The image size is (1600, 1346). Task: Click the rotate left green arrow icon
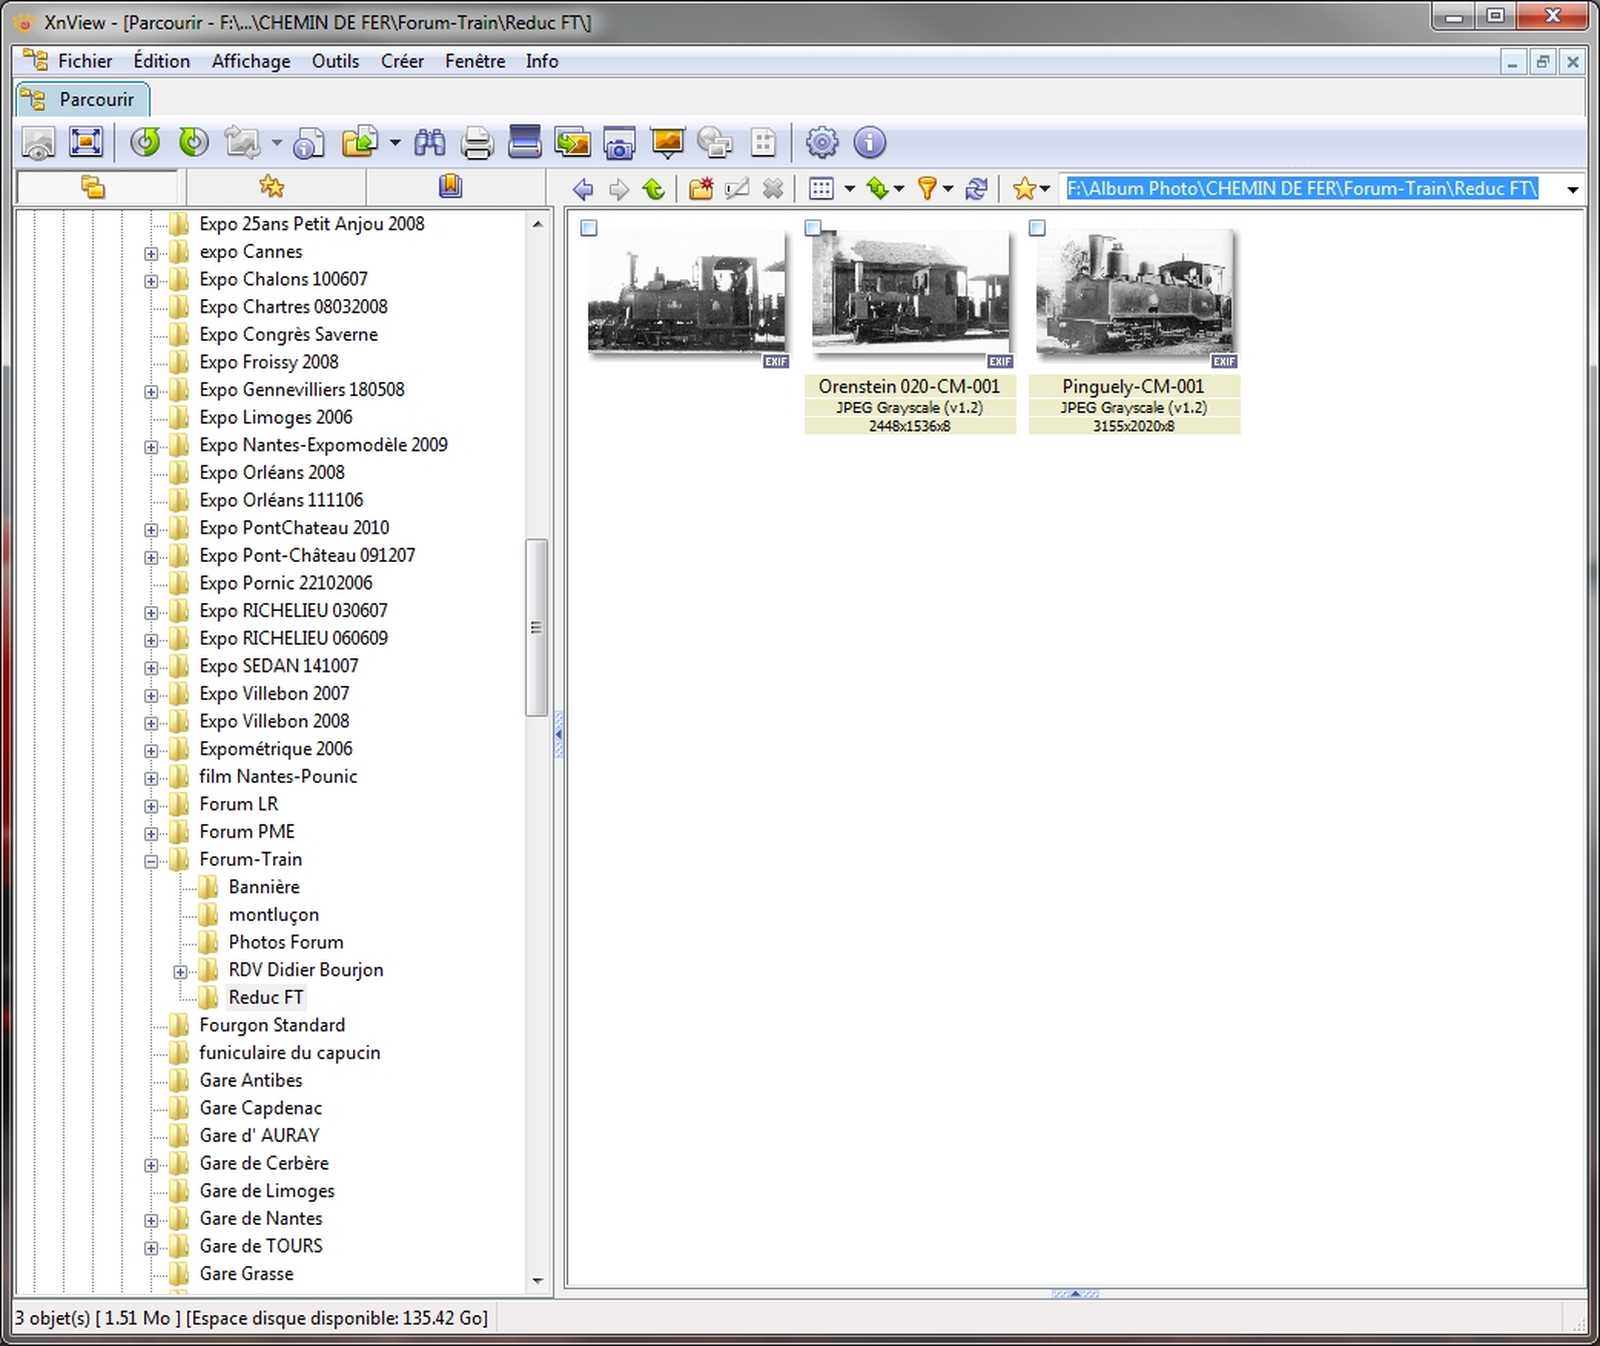(x=146, y=143)
